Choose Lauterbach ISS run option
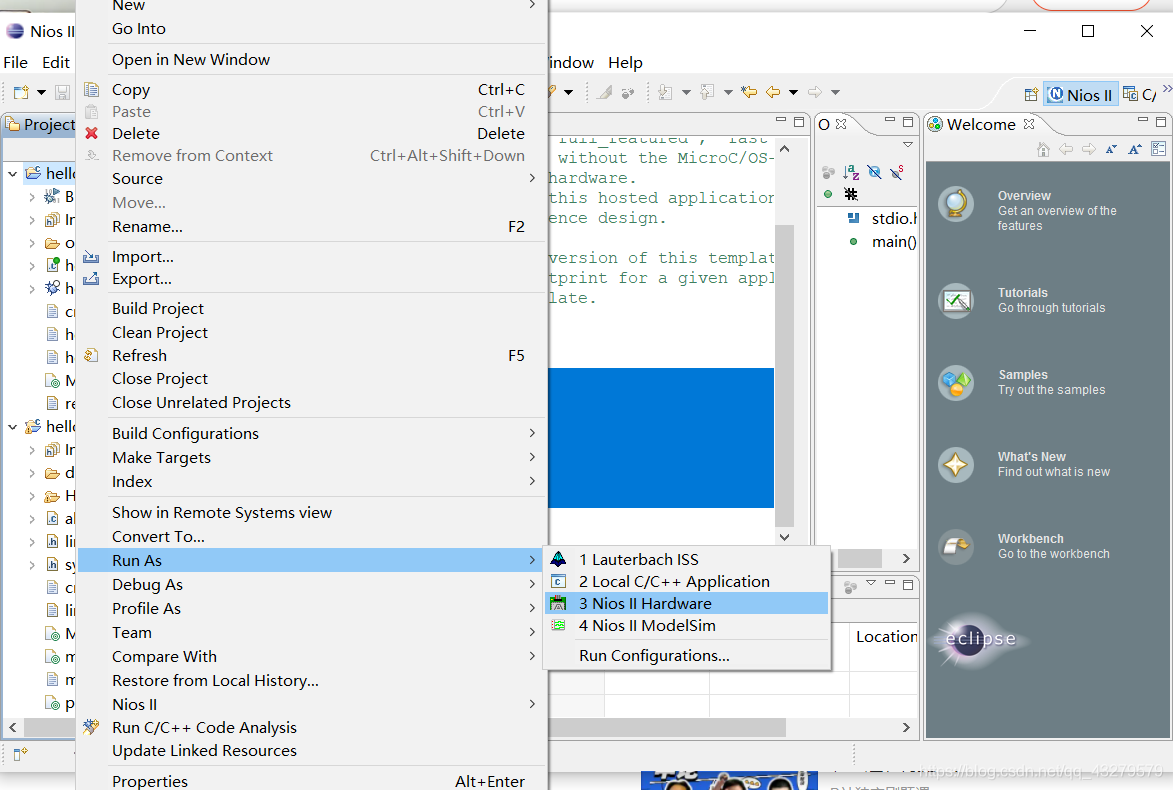Viewport: 1173px width, 790px height. click(687, 560)
